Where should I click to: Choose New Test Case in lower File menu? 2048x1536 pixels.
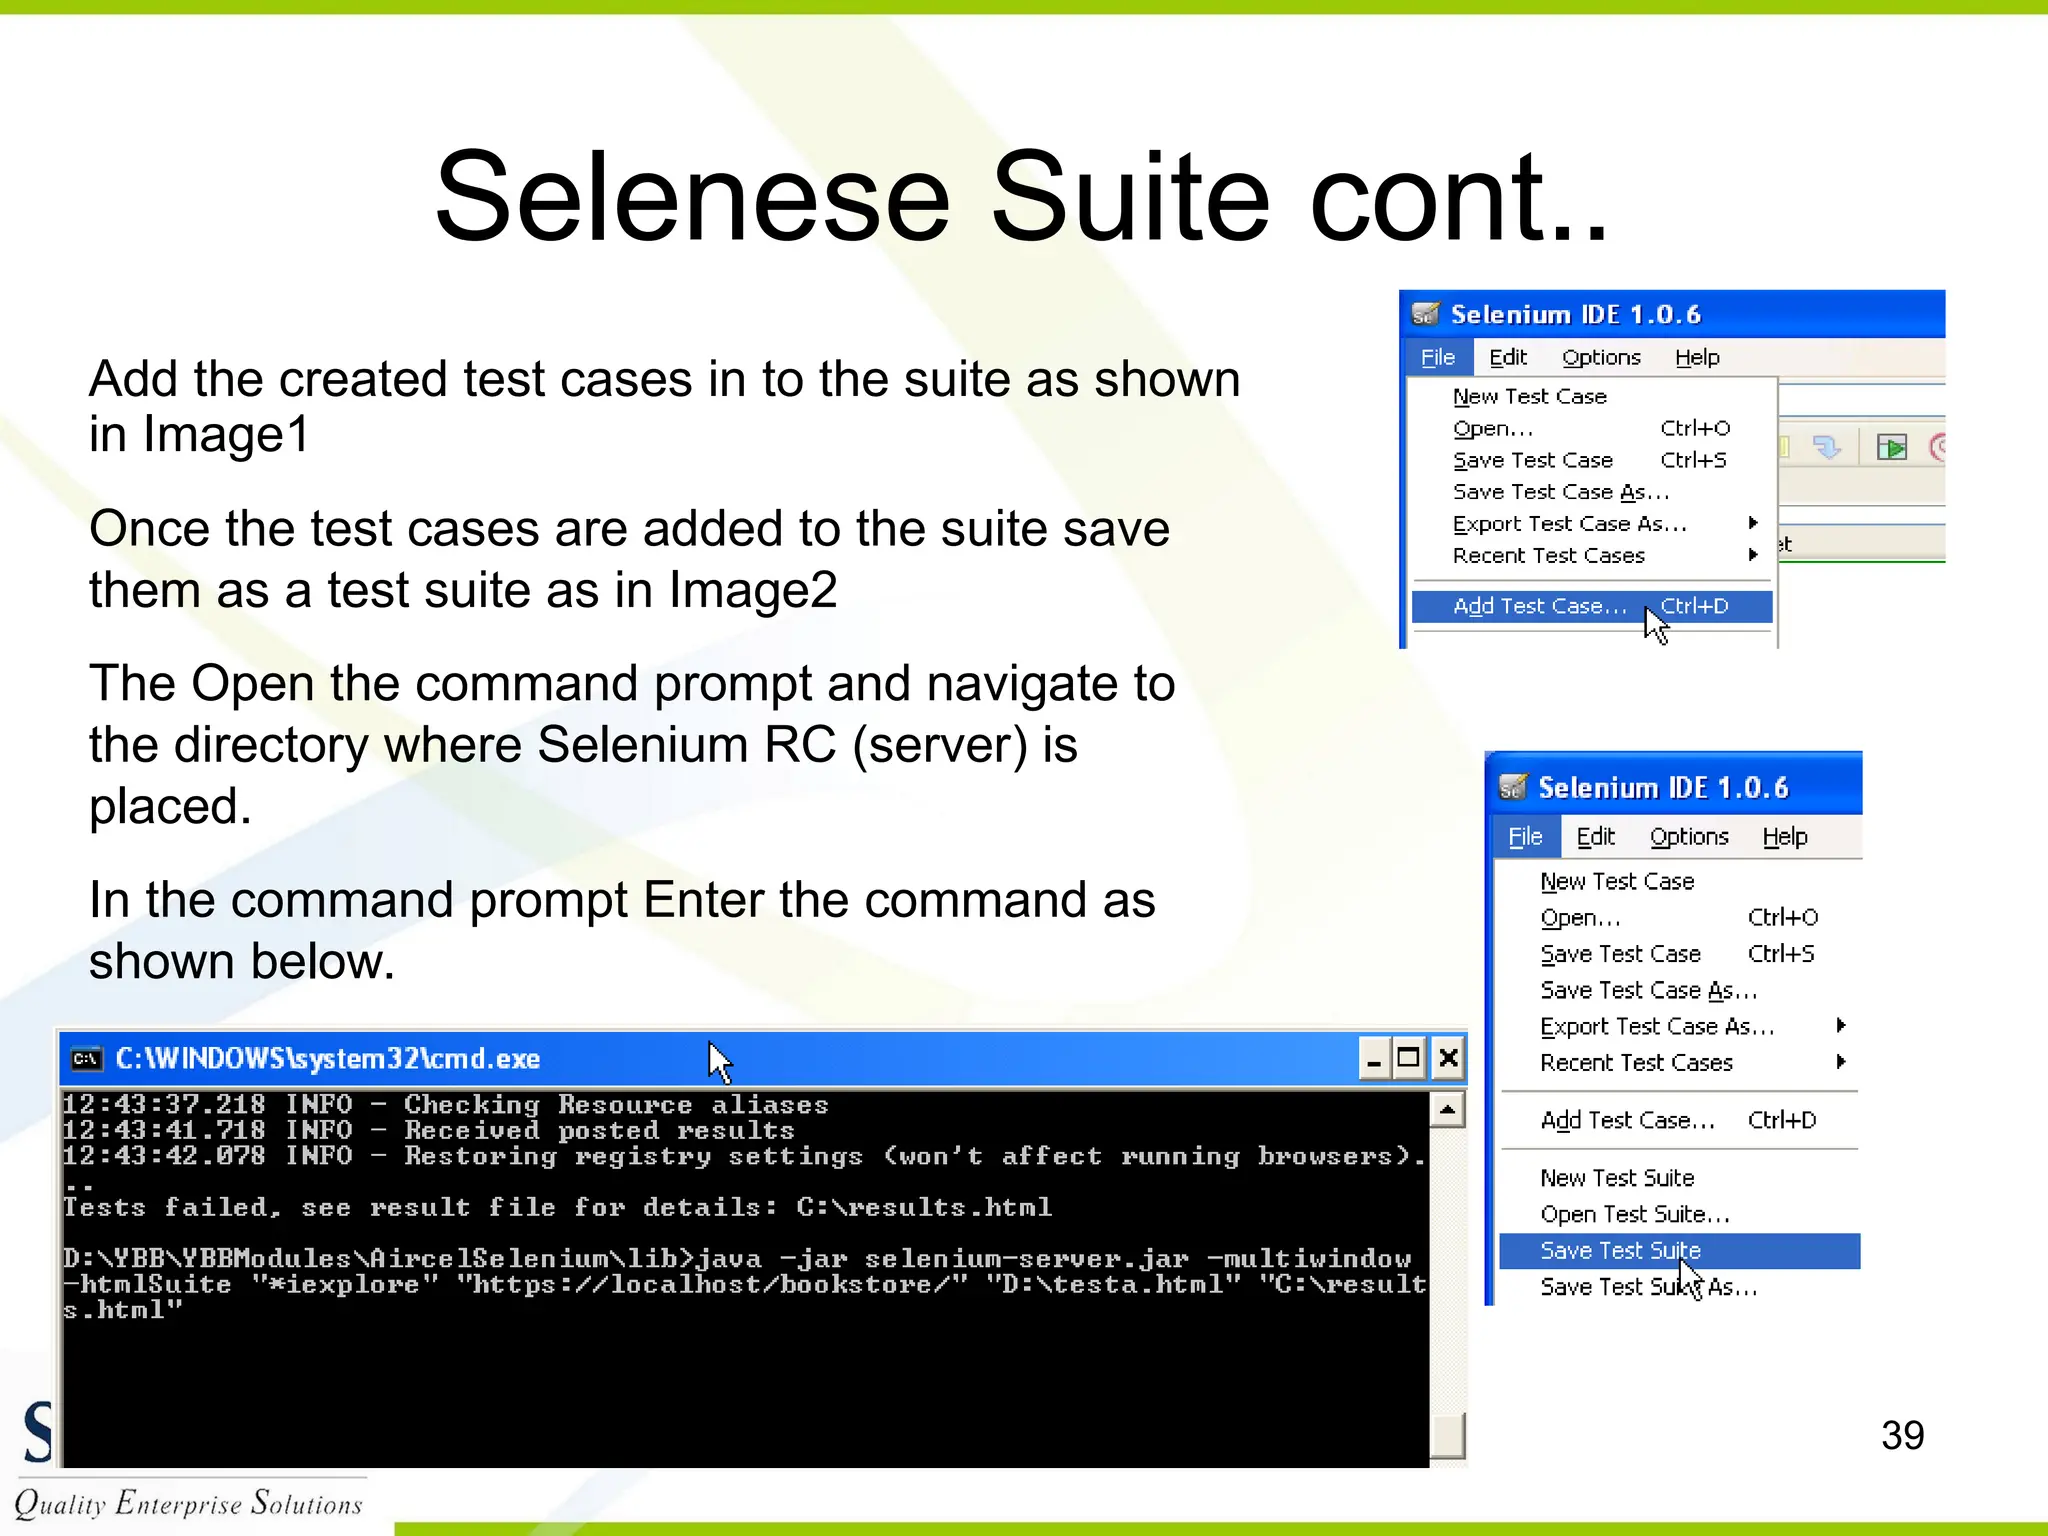[1680, 881]
